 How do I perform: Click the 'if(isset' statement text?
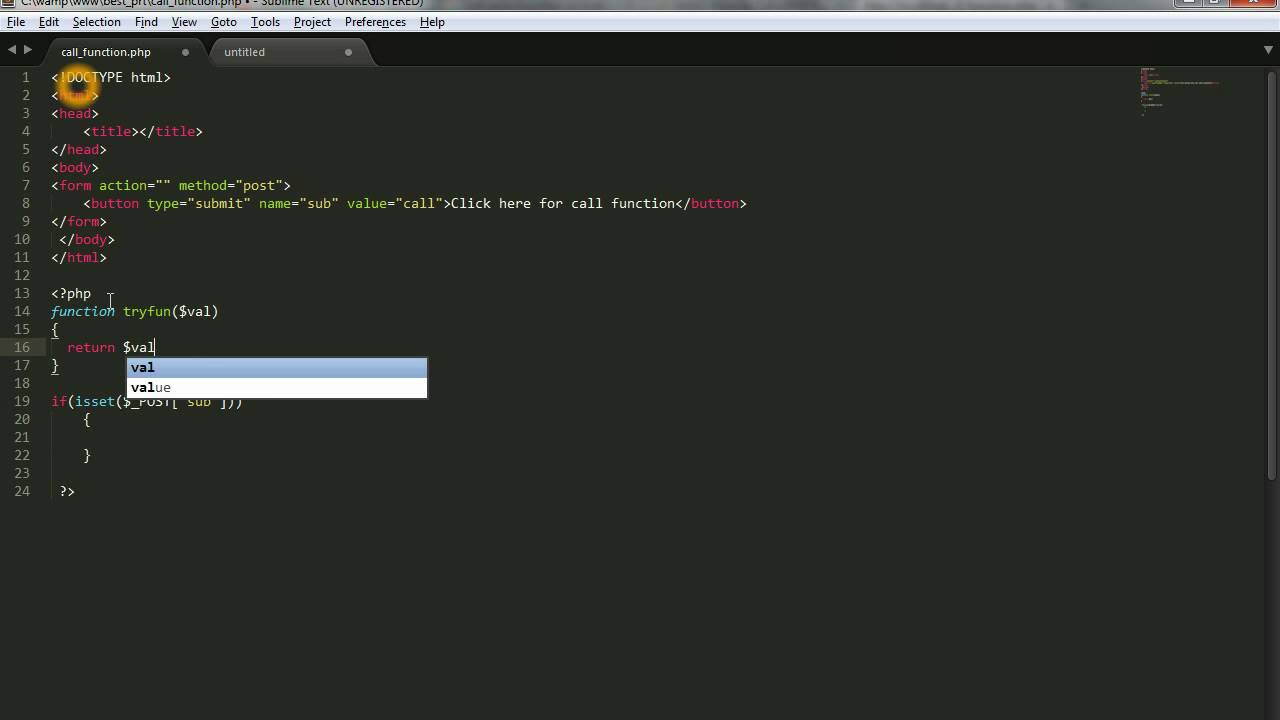pos(83,401)
